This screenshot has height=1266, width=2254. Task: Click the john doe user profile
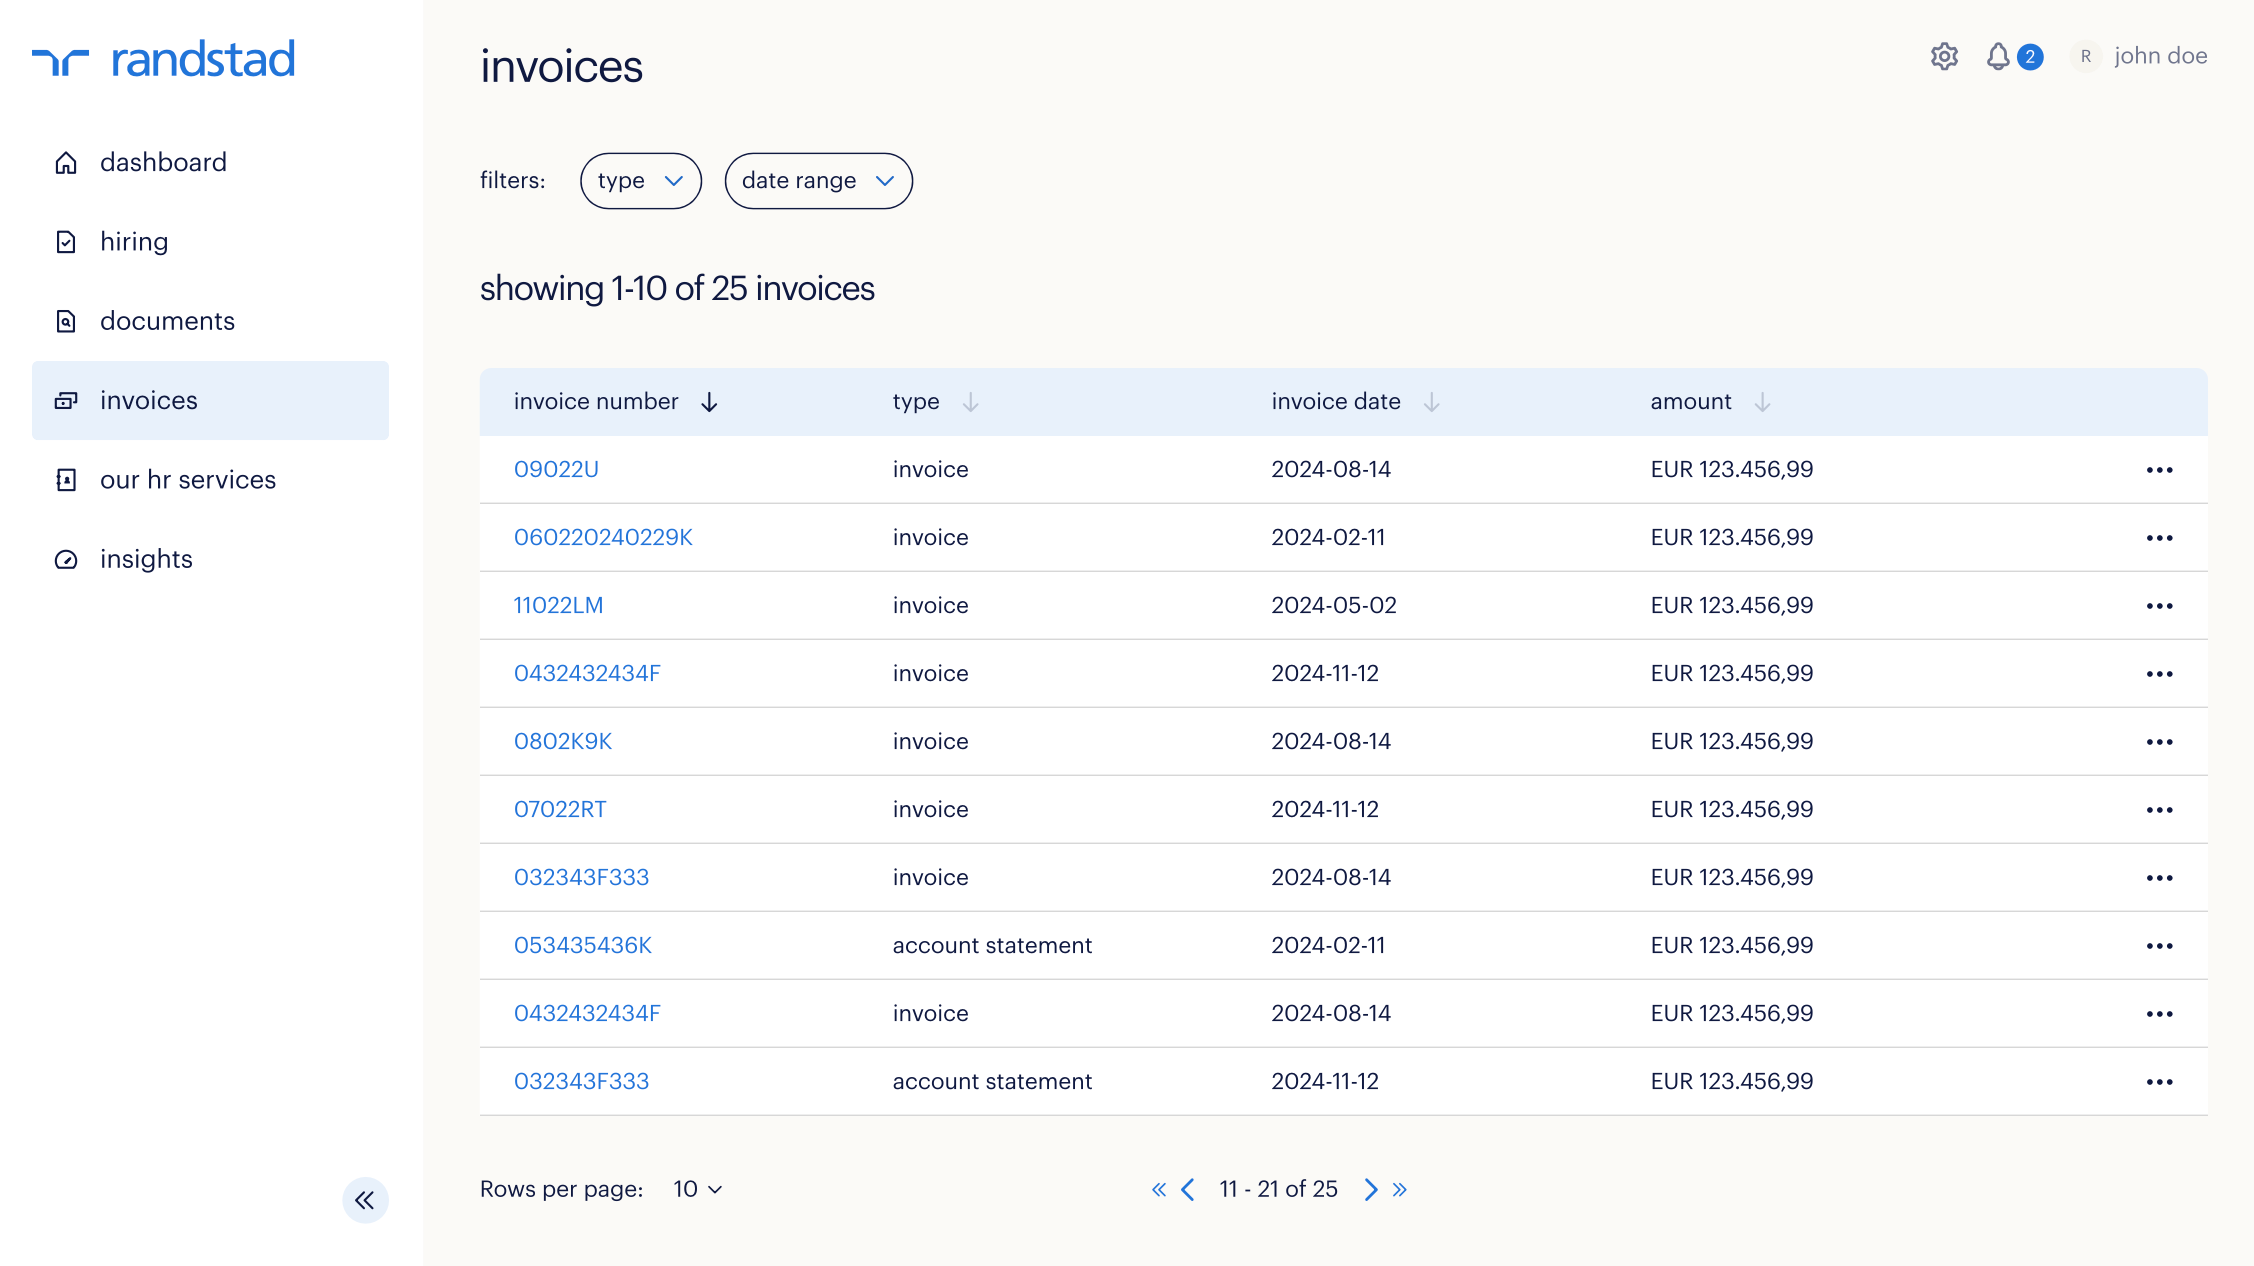pos(2159,57)
